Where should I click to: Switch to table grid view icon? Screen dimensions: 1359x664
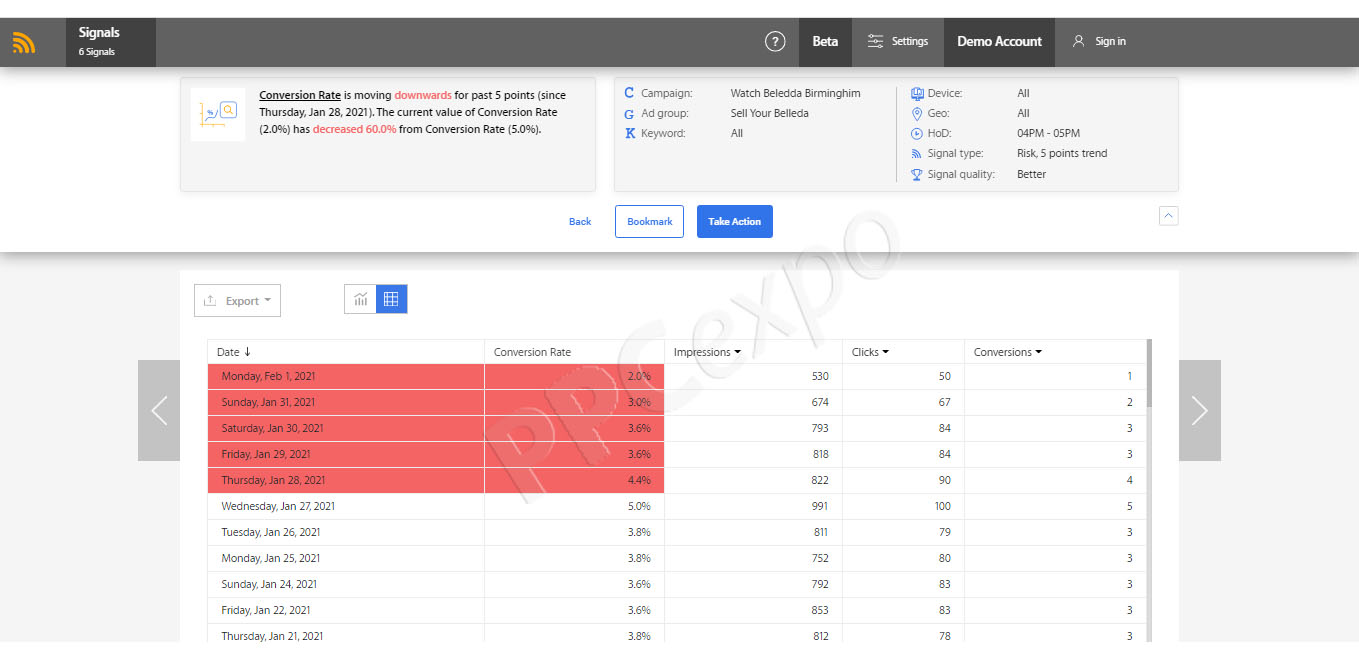click(391, 299)
